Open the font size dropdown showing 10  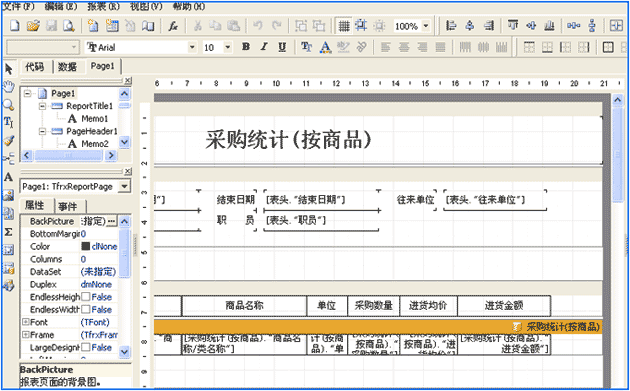228,47
